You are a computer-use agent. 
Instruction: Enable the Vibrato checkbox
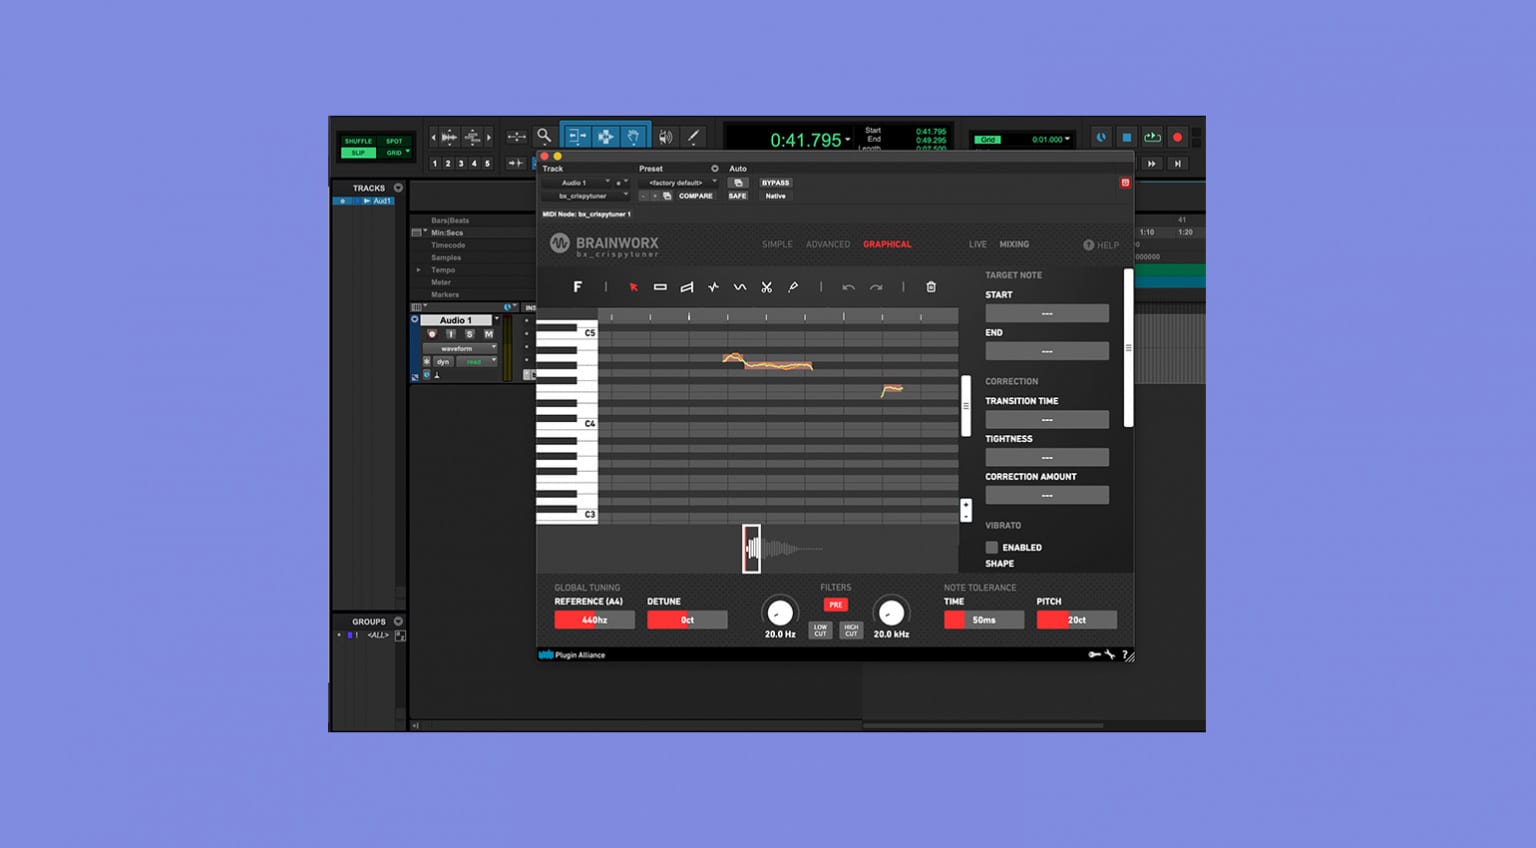992,547
